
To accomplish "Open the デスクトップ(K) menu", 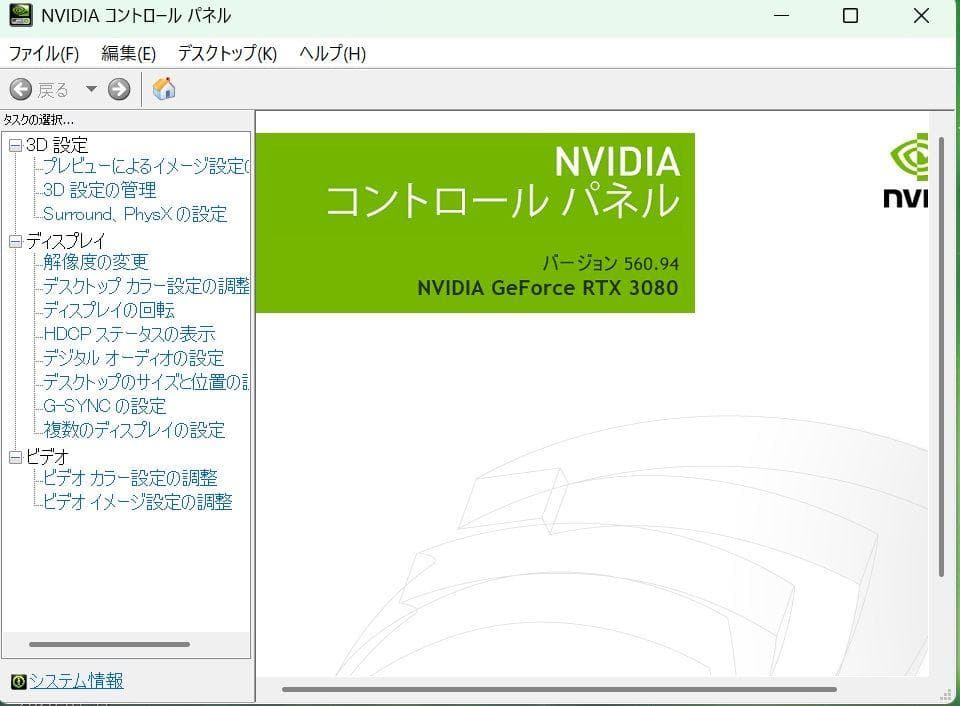I will tap(227, 54).
